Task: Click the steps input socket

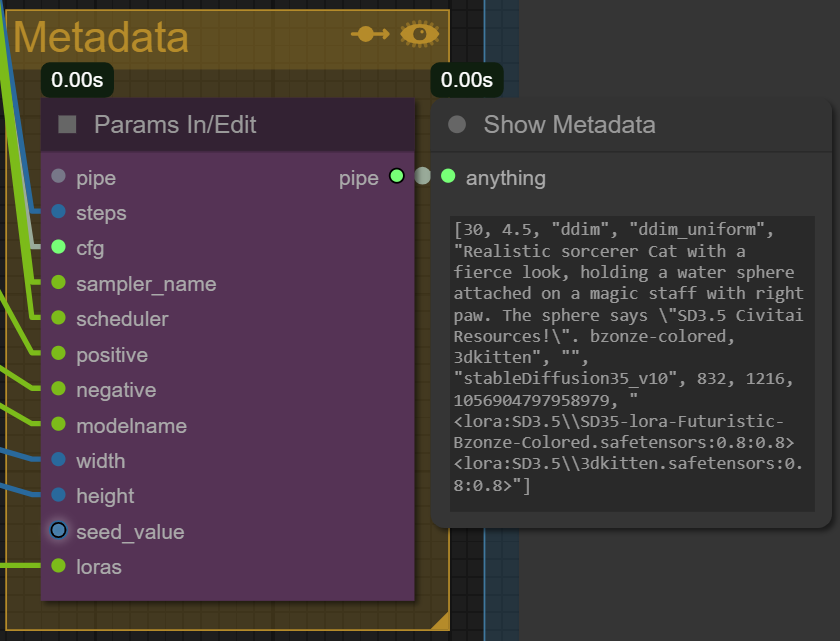Action: coord(58,212)
